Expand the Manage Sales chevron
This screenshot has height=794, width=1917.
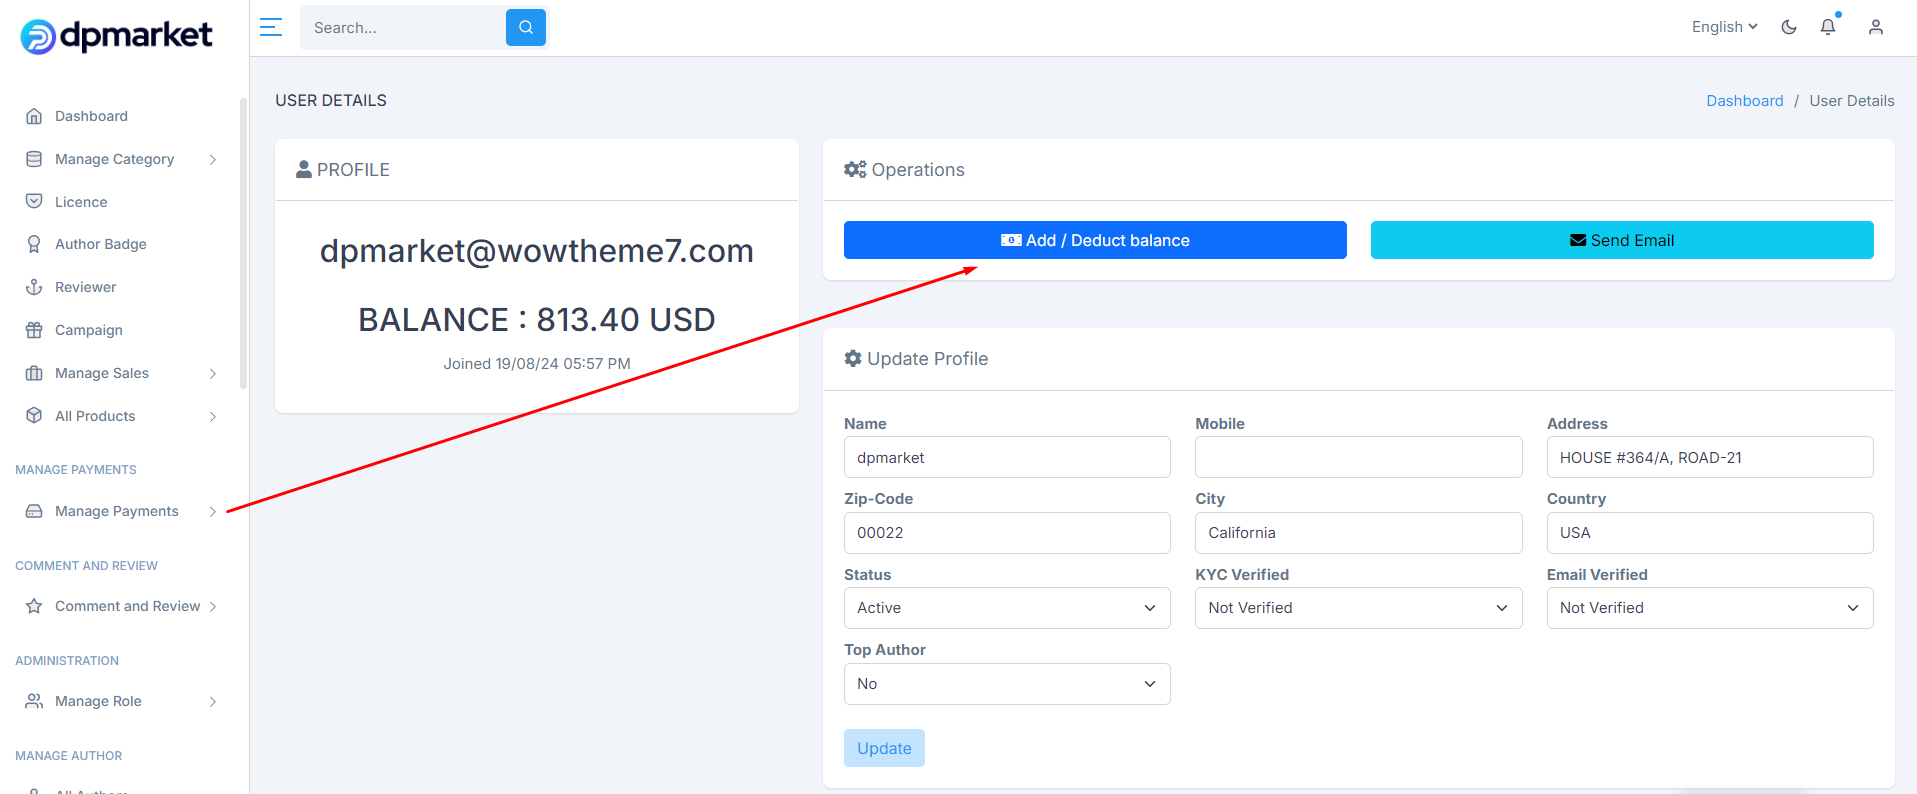(x=213, y=373)
